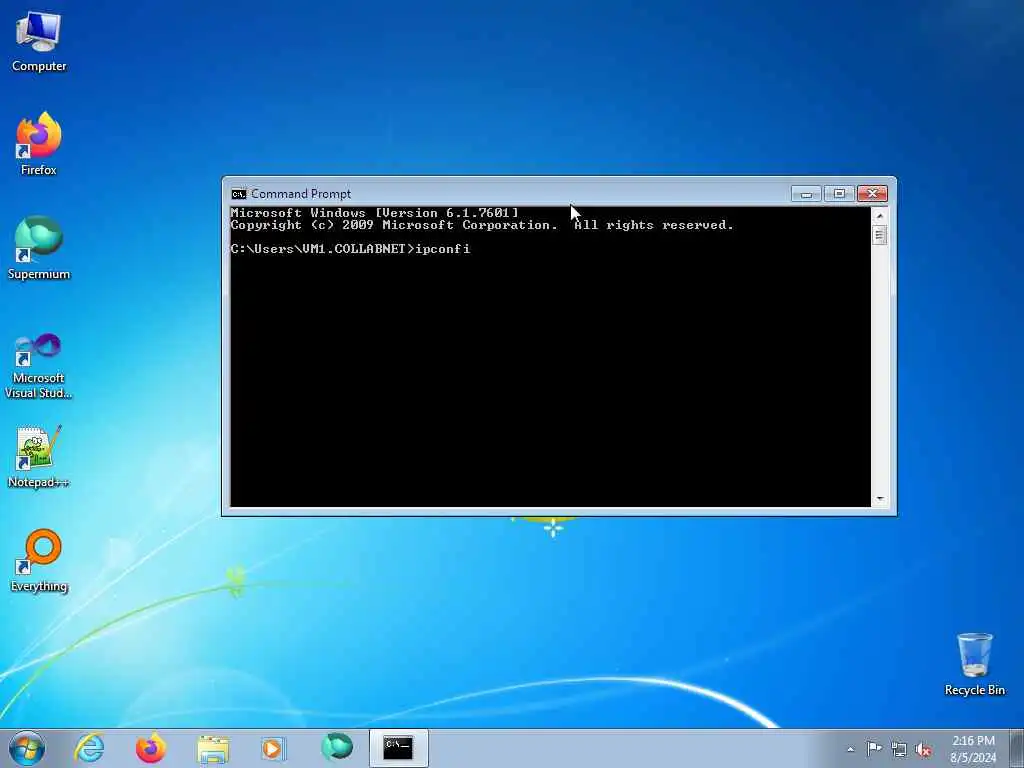This screenshot has height=768, width=1024.
Task: Open the Computer desktop icon
Action: (39, 42)
